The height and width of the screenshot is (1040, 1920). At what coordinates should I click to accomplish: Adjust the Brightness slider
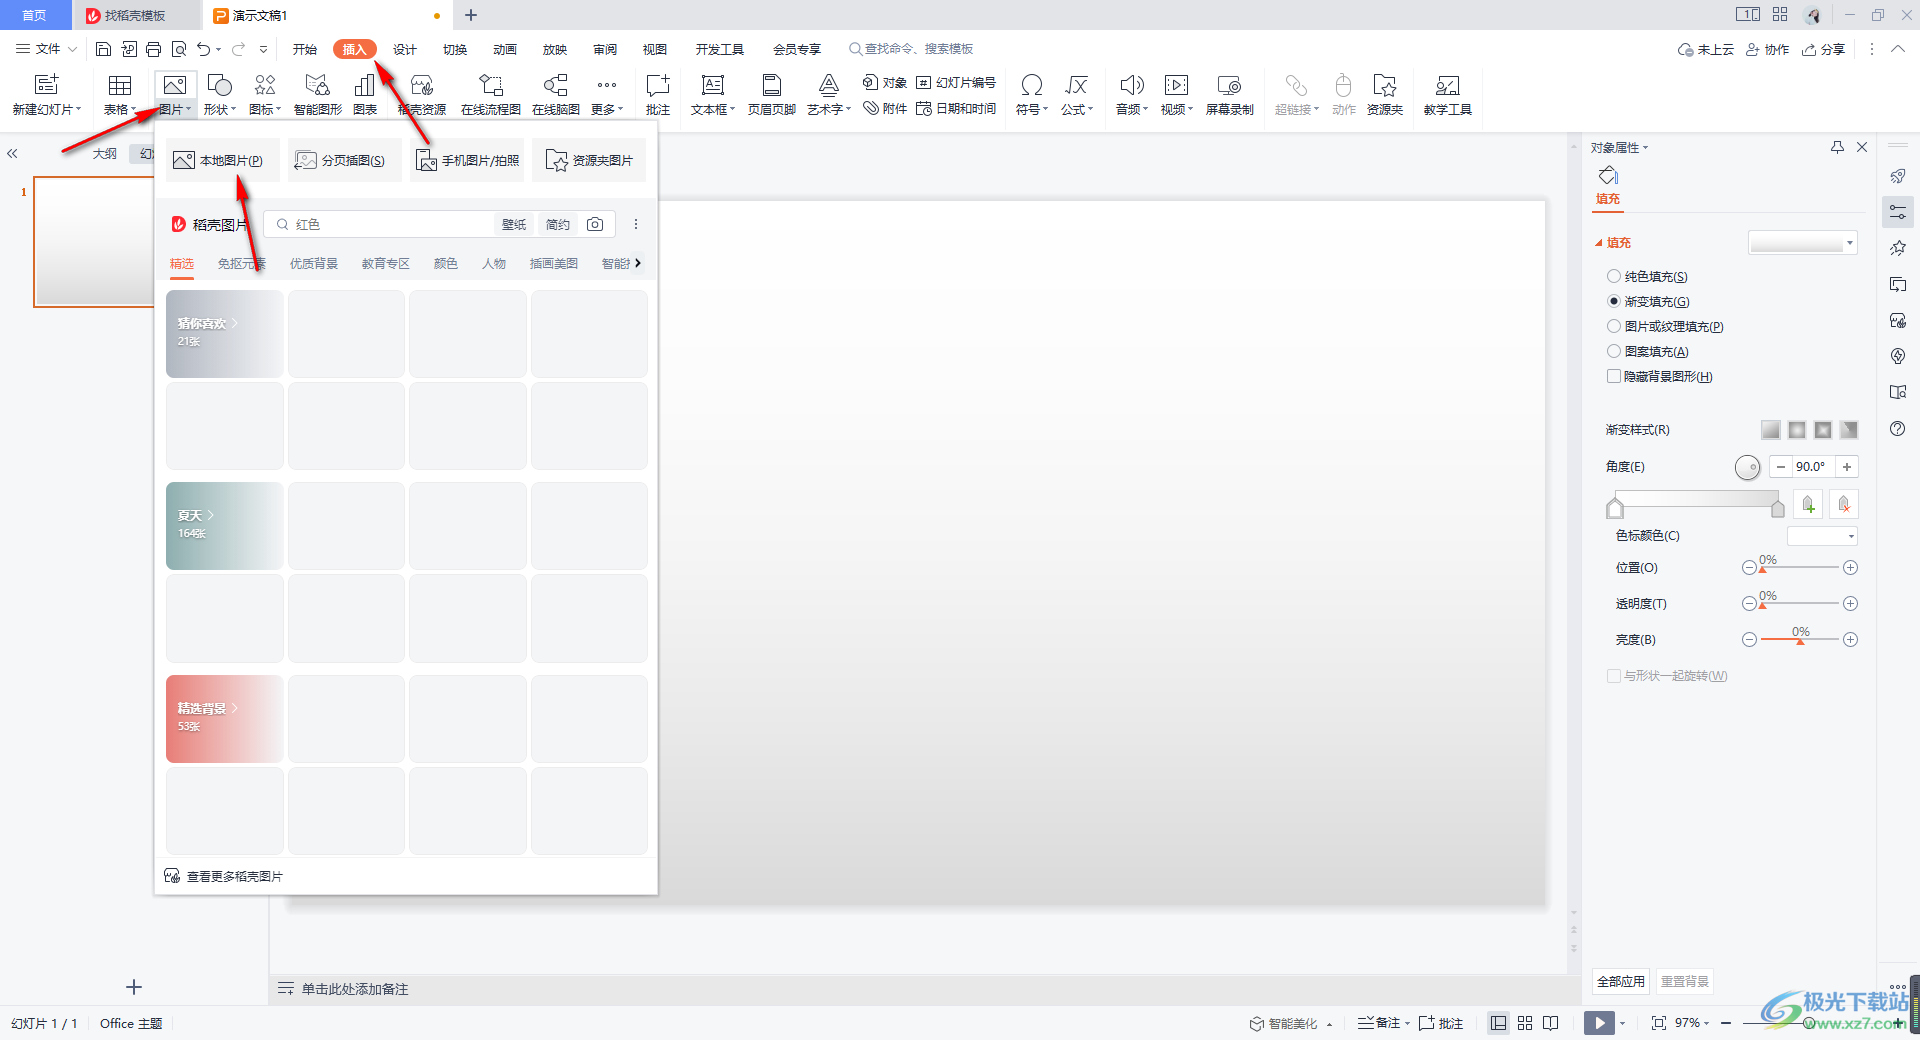coord(1799,640)
